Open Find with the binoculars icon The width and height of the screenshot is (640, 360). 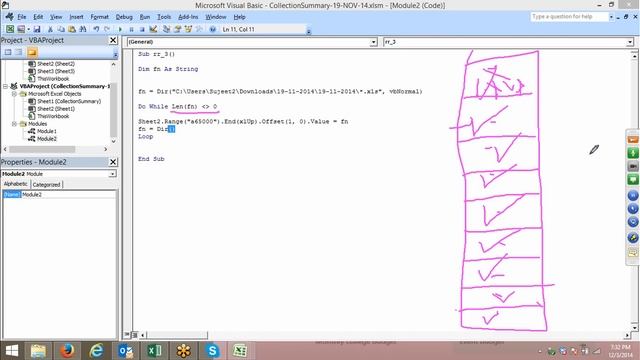(x=83, y=29)
